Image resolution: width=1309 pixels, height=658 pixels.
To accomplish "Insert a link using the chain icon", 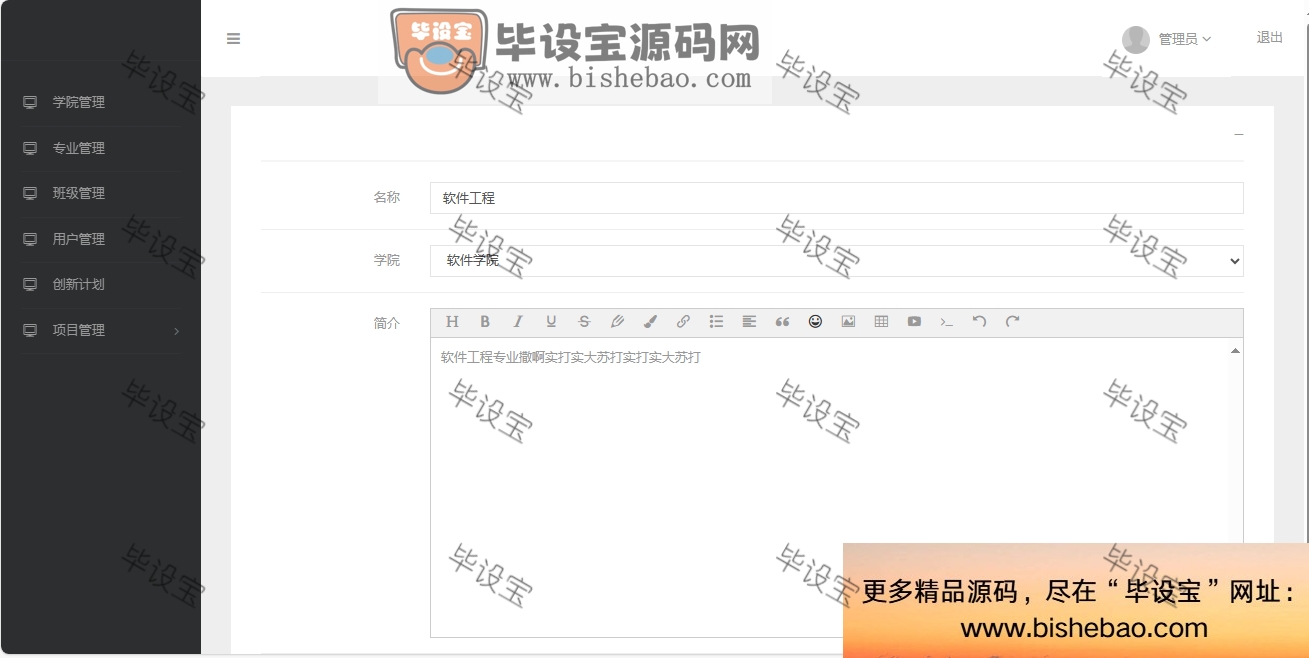I will point(683,321).
